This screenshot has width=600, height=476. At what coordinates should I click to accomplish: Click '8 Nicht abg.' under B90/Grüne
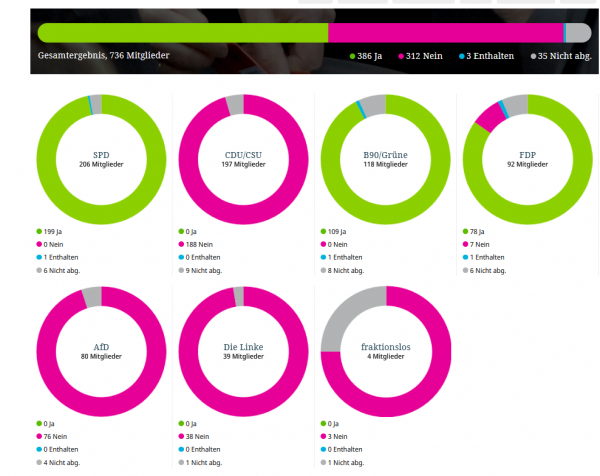click(x=342, y=270)
